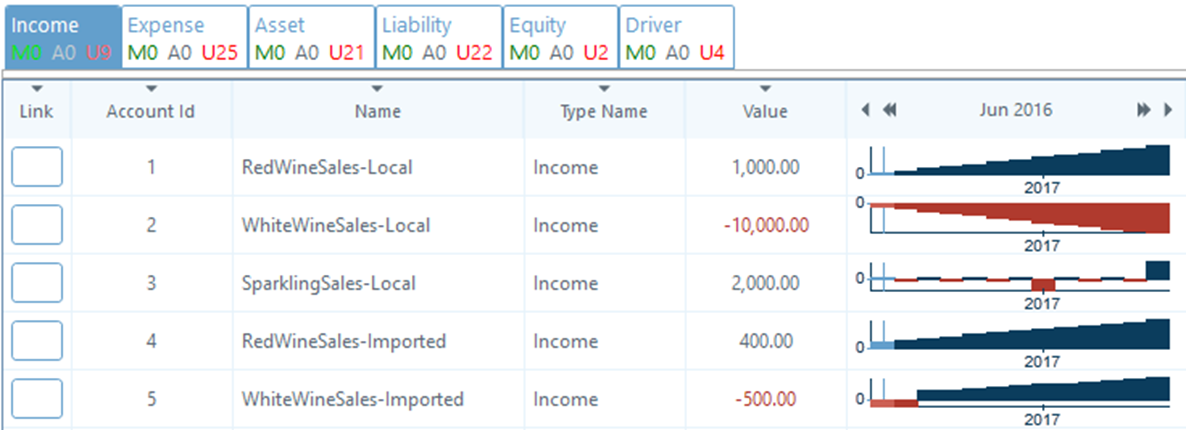
Task: Click the next month single arrow
Action: (1167, 111)
